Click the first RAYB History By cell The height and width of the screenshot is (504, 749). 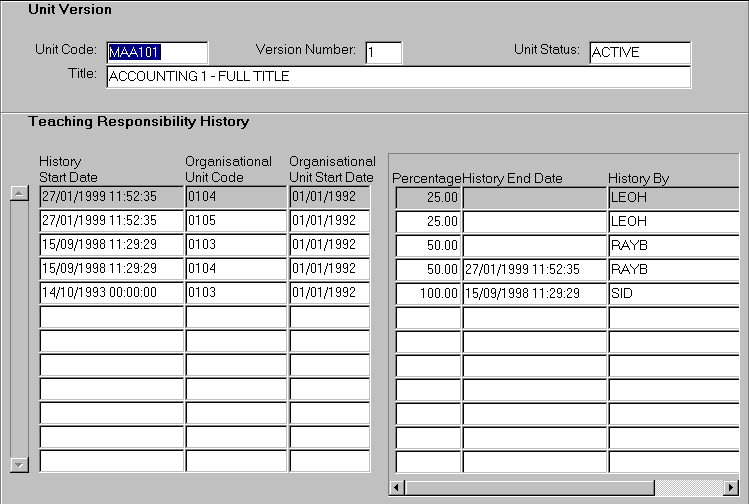tap(672, 246)
